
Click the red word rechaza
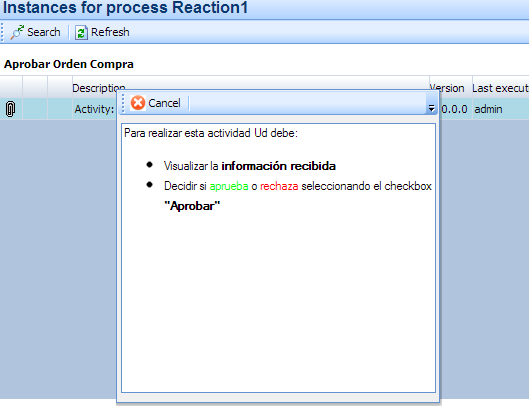[x=279, y=186]
